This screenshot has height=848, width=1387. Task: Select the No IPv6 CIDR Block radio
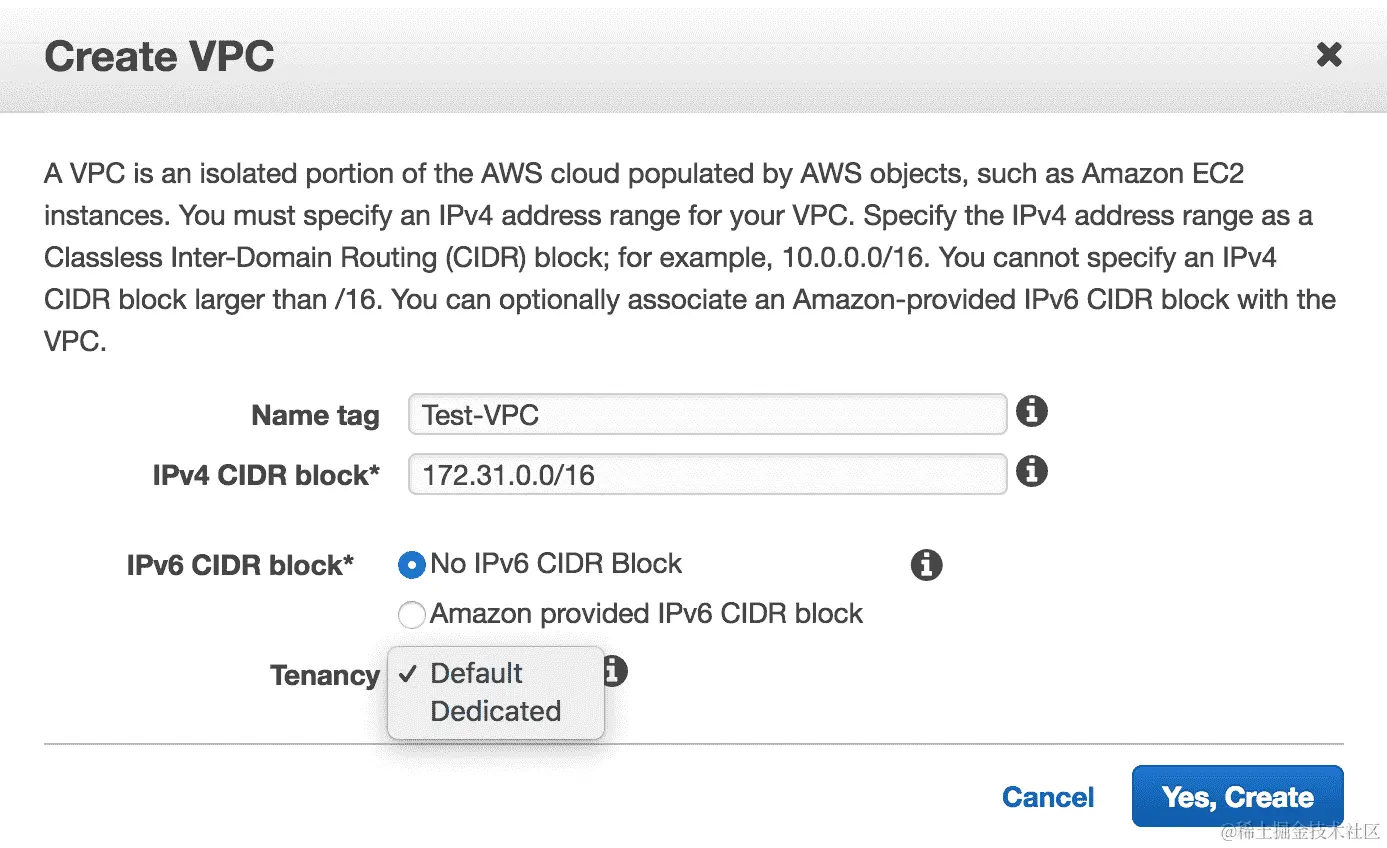coord(411,565)
